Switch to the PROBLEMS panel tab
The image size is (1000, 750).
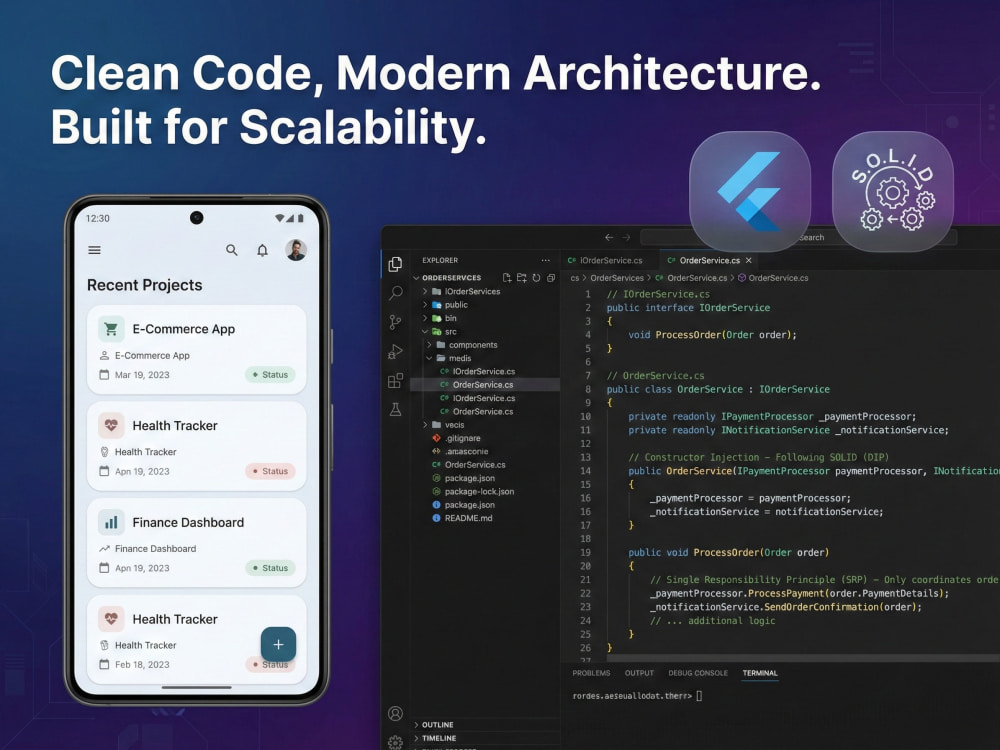591,673
